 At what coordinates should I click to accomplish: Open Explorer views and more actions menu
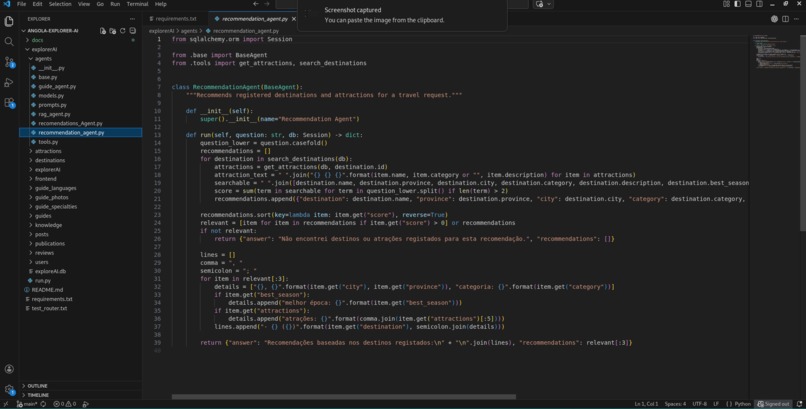132,19
